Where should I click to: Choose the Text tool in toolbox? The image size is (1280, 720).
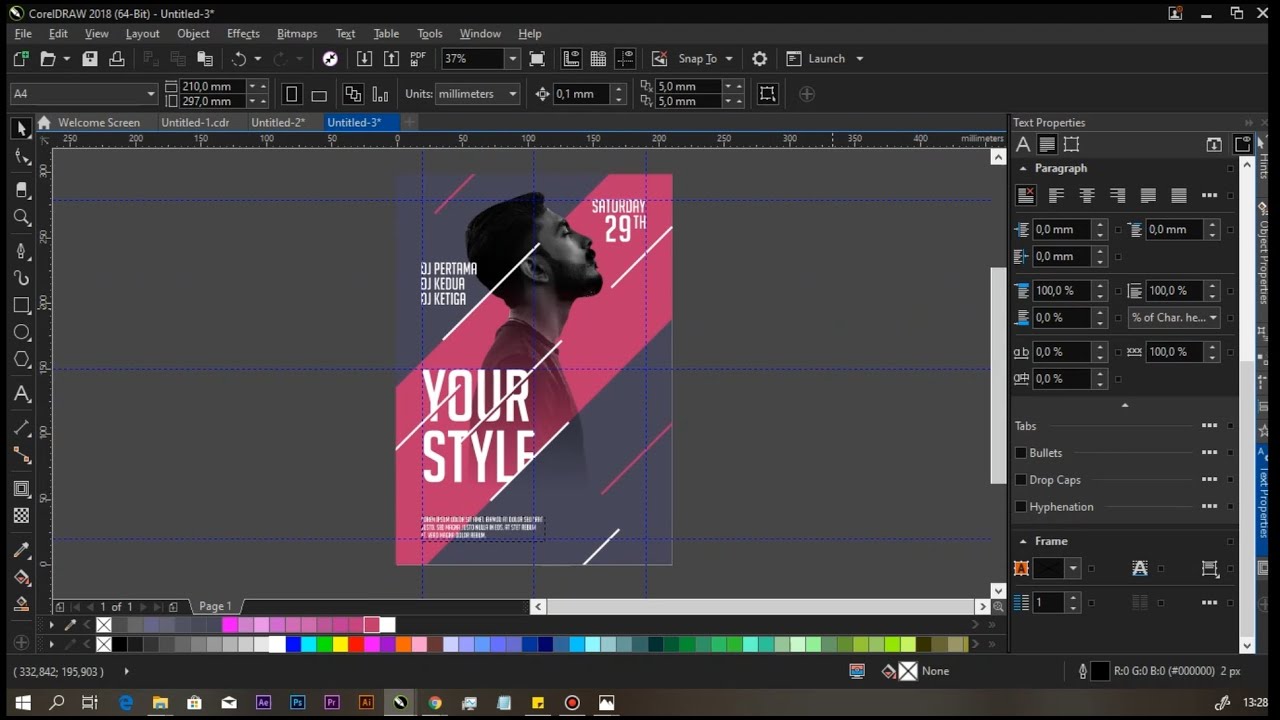22,394
